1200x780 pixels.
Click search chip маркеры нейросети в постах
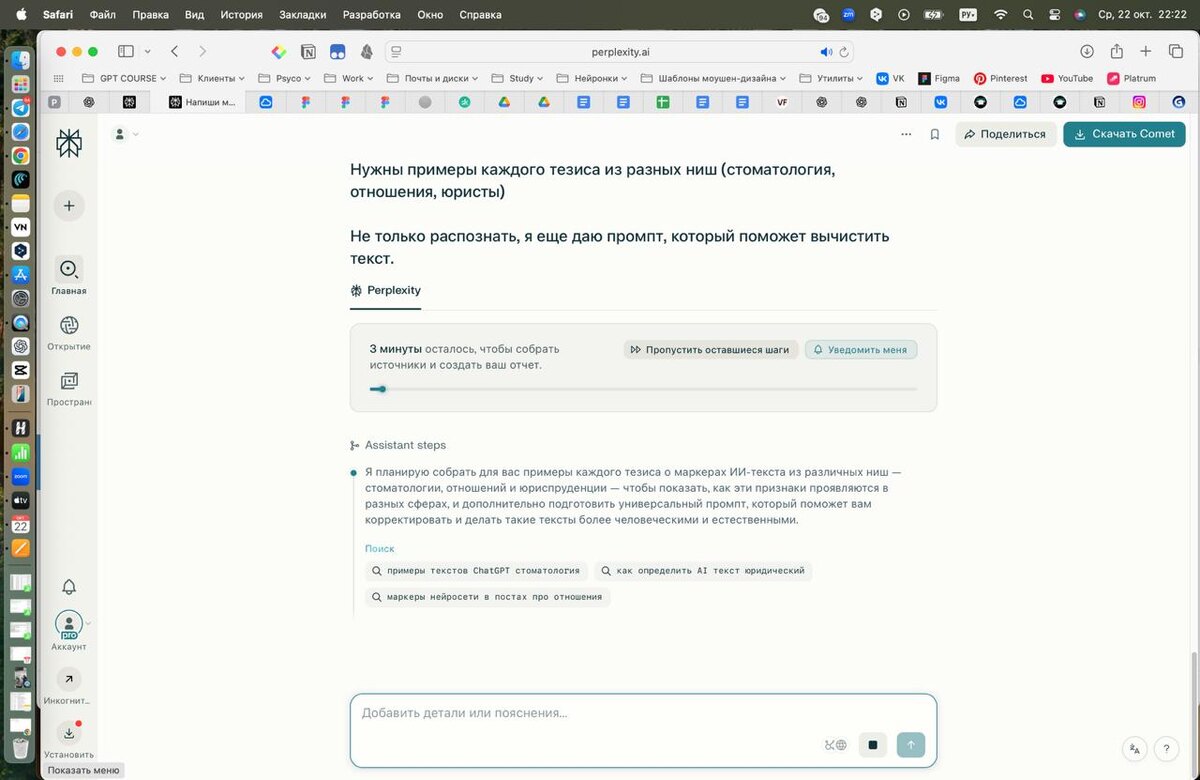(487, 597)
